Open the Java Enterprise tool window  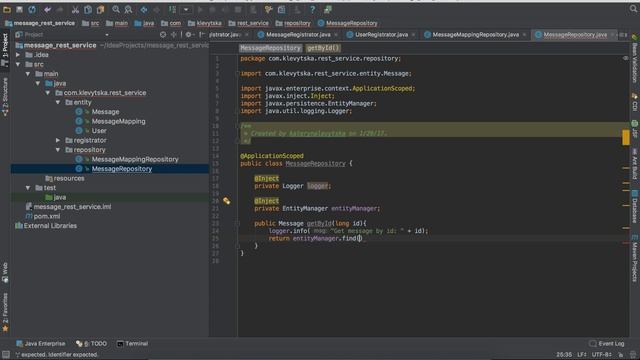click(x=40, y=344)
